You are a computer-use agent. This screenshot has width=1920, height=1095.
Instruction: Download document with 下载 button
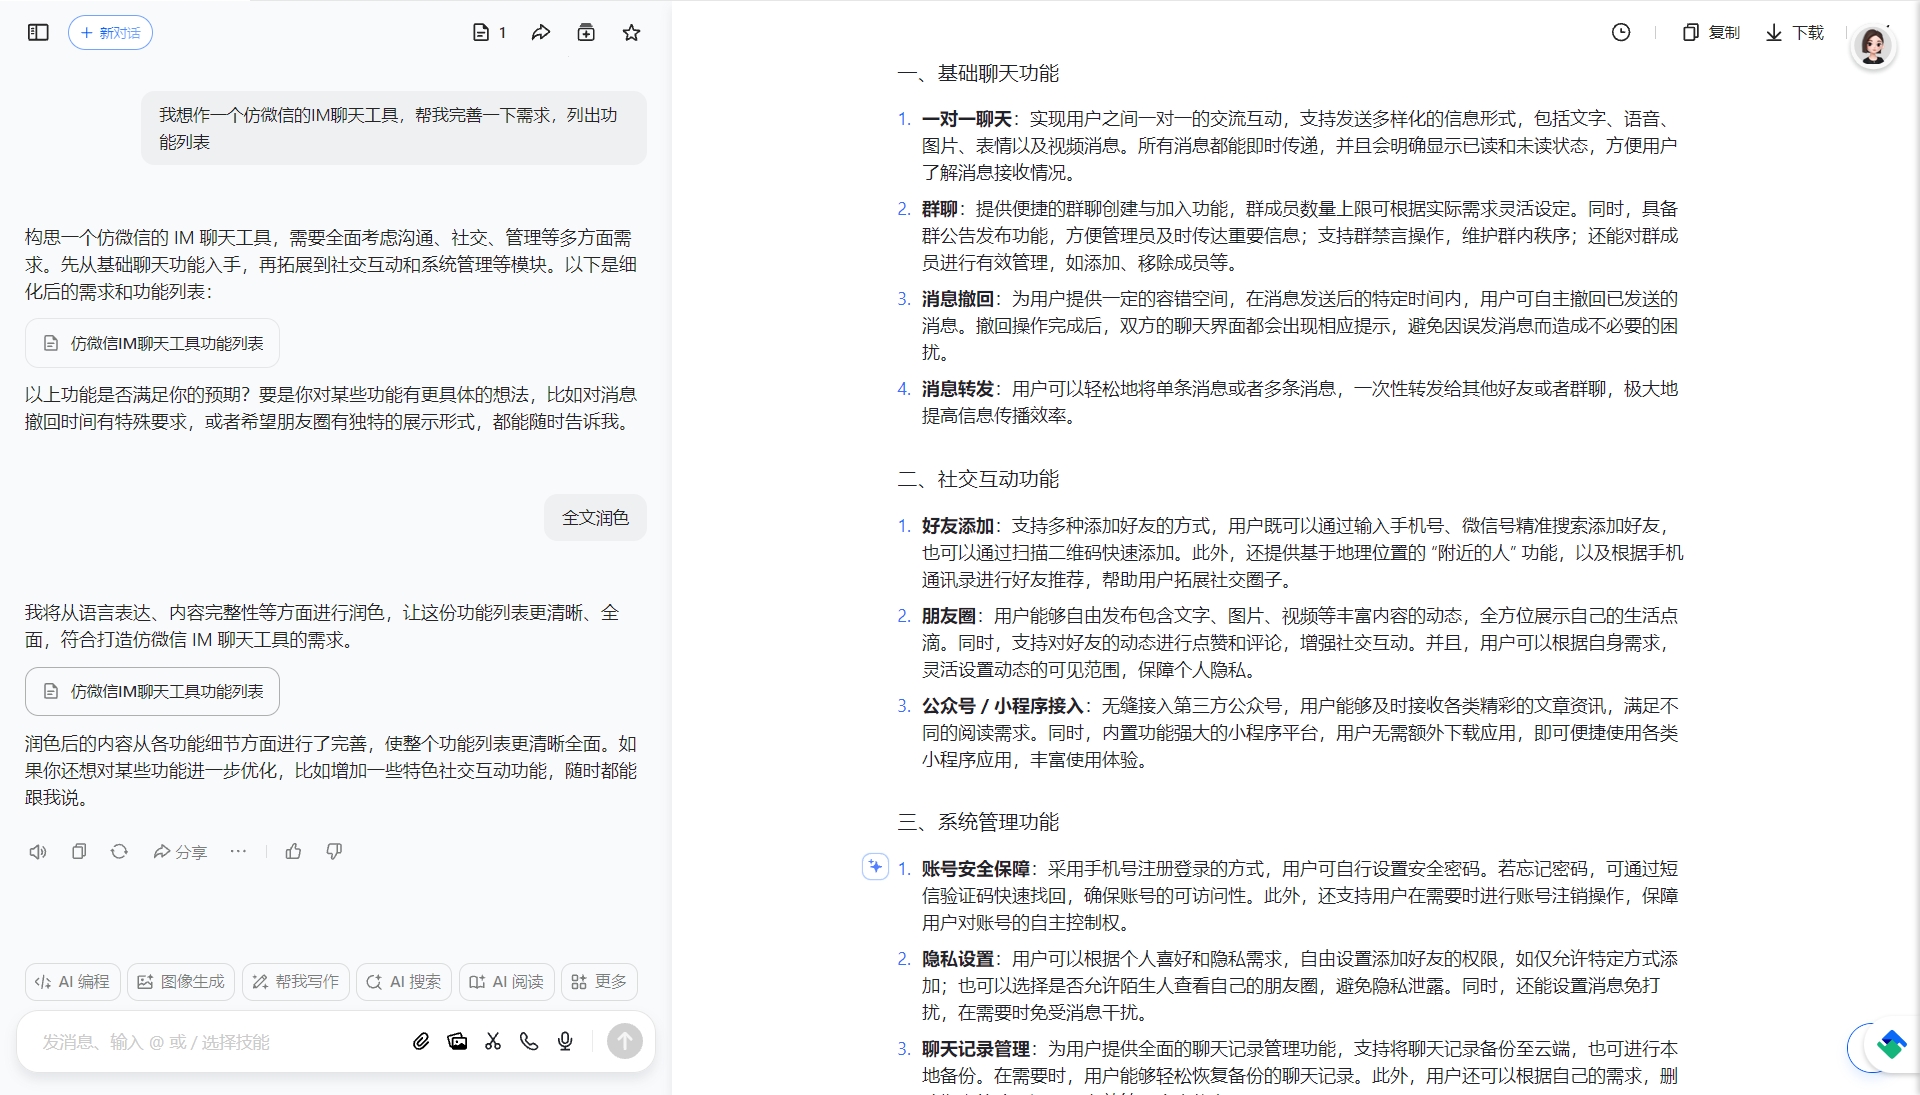(x=1795, y=33)
